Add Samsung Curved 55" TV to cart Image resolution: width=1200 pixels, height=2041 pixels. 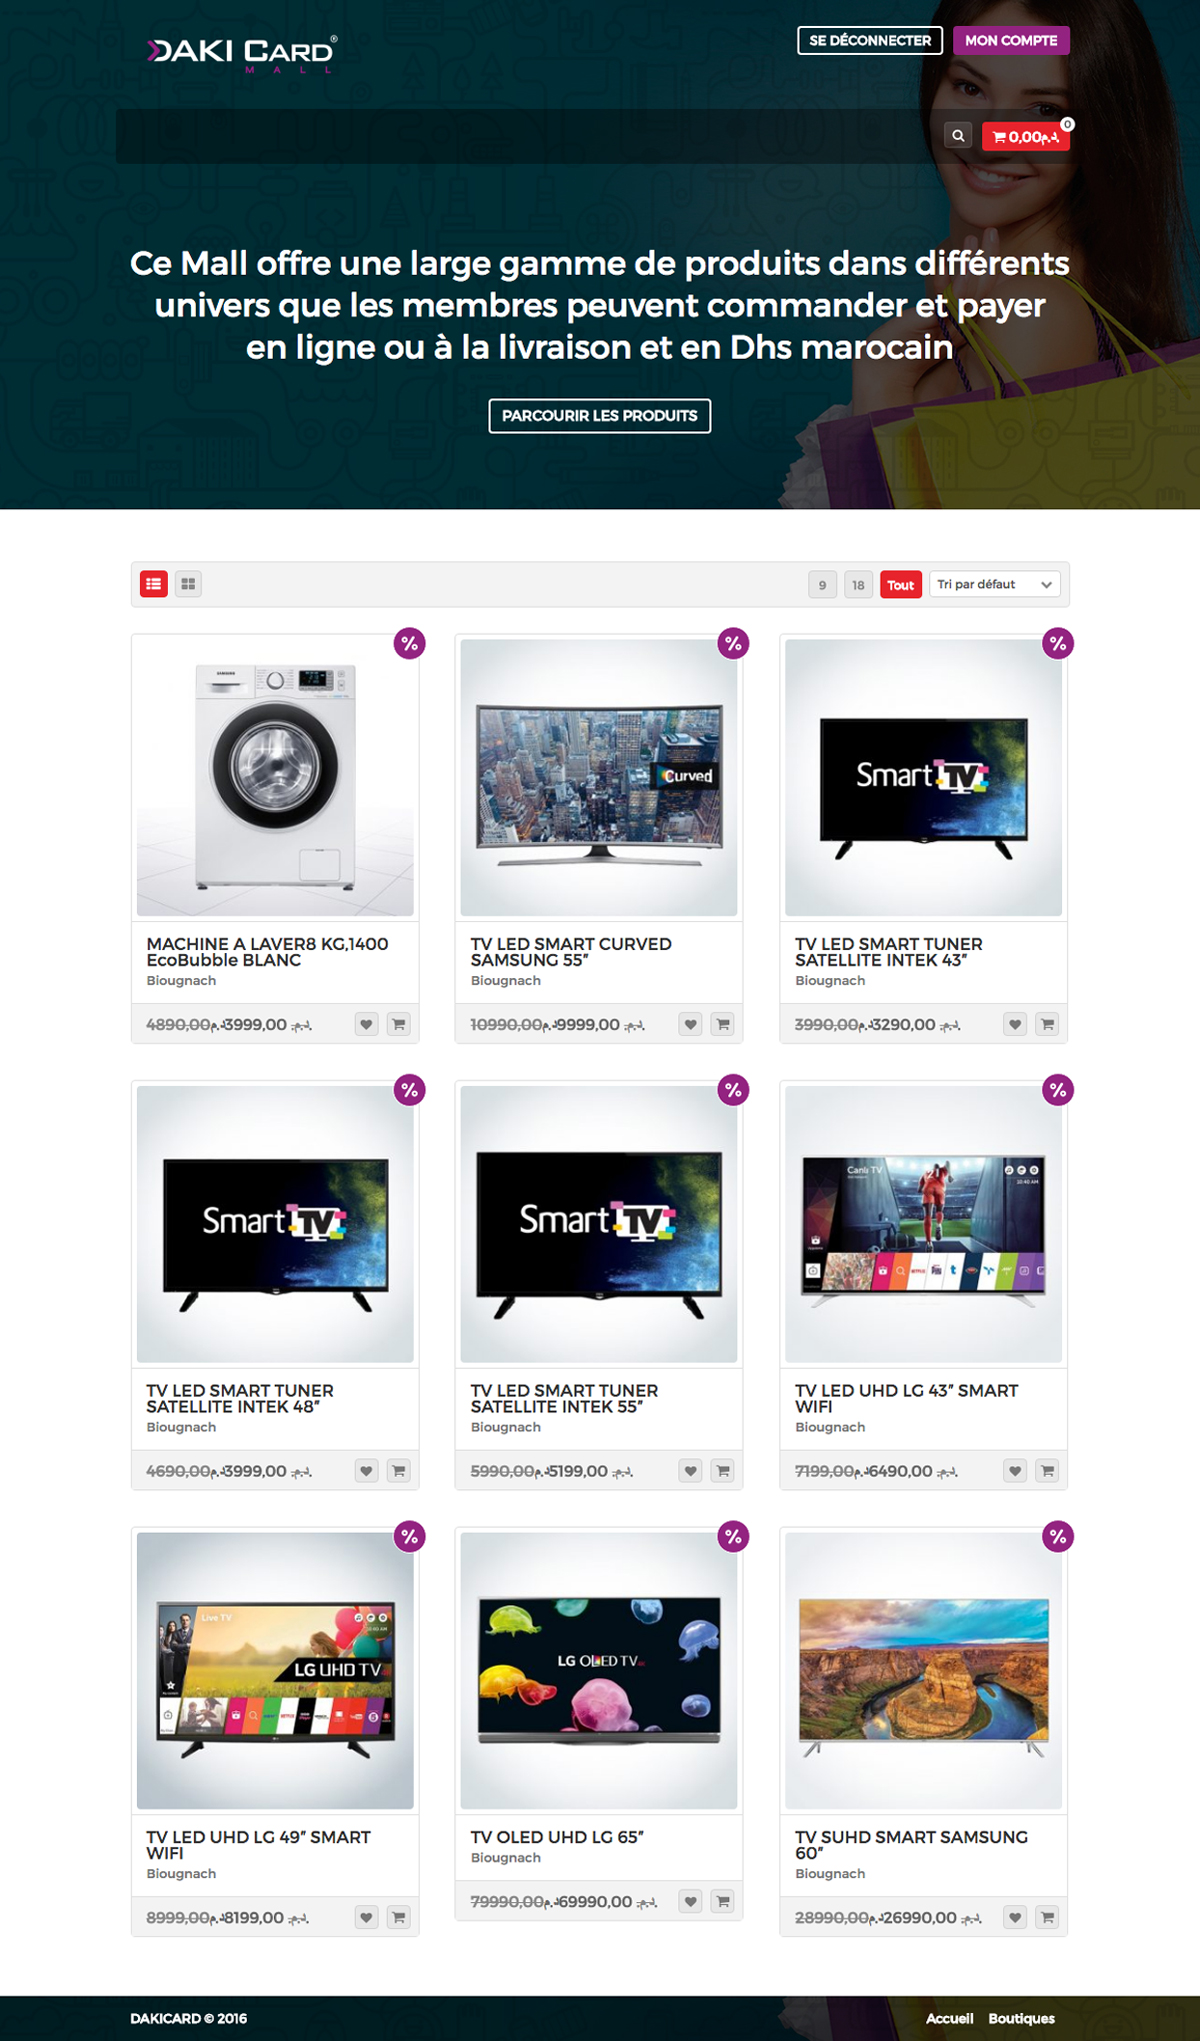point(723,1024)
